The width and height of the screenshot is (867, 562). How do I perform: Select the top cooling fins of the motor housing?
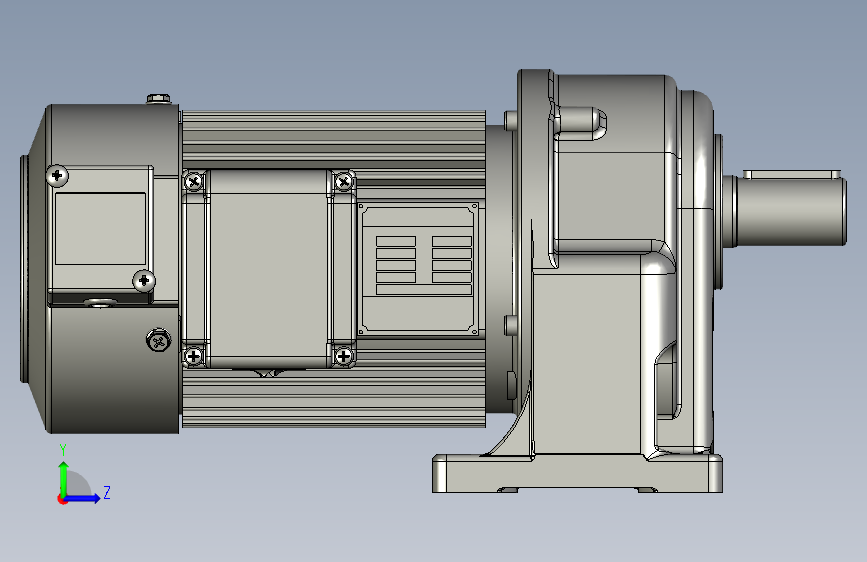coord(334,138)
